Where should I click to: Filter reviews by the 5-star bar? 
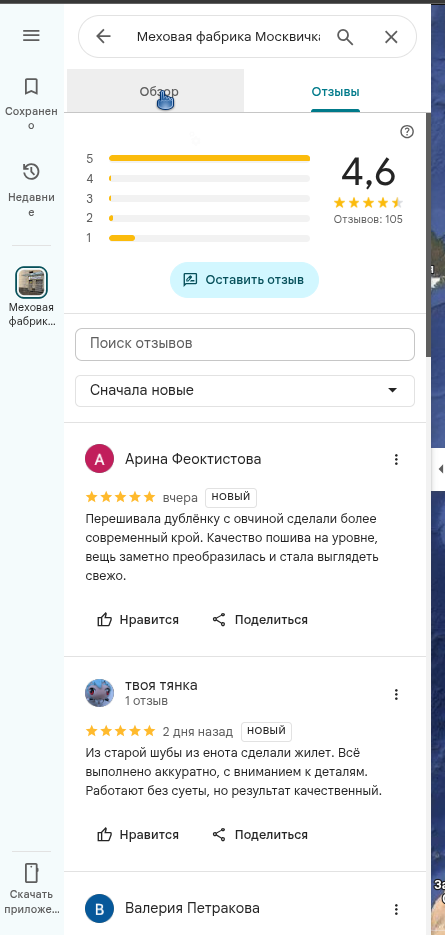[209, 159]
